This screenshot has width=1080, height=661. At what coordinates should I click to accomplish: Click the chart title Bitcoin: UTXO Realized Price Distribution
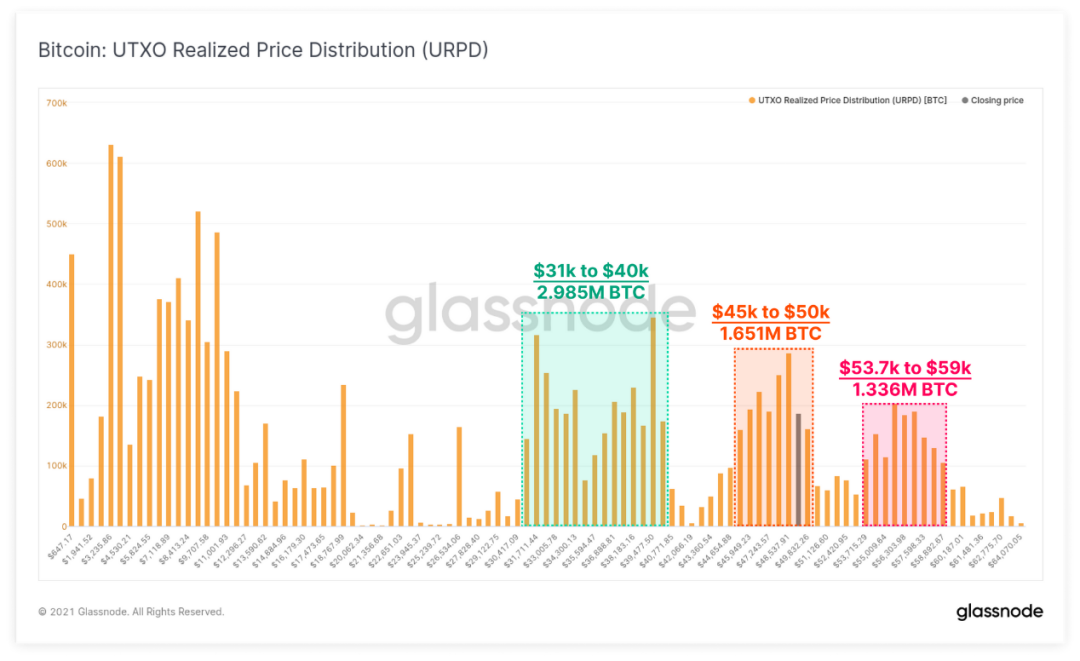point(263,50)
